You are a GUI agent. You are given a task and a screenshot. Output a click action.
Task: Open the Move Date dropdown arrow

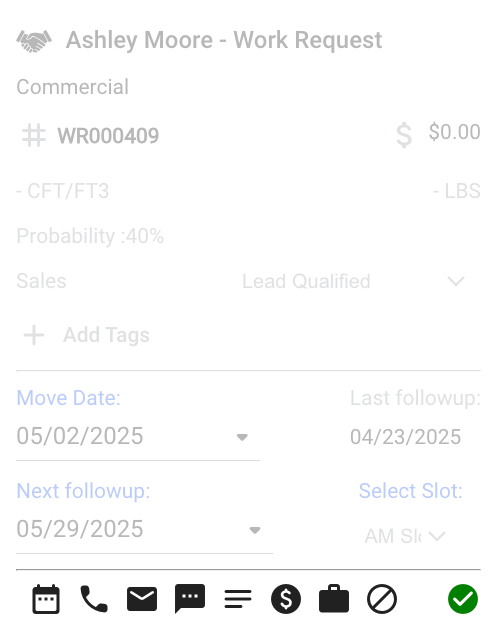[242, 437]
